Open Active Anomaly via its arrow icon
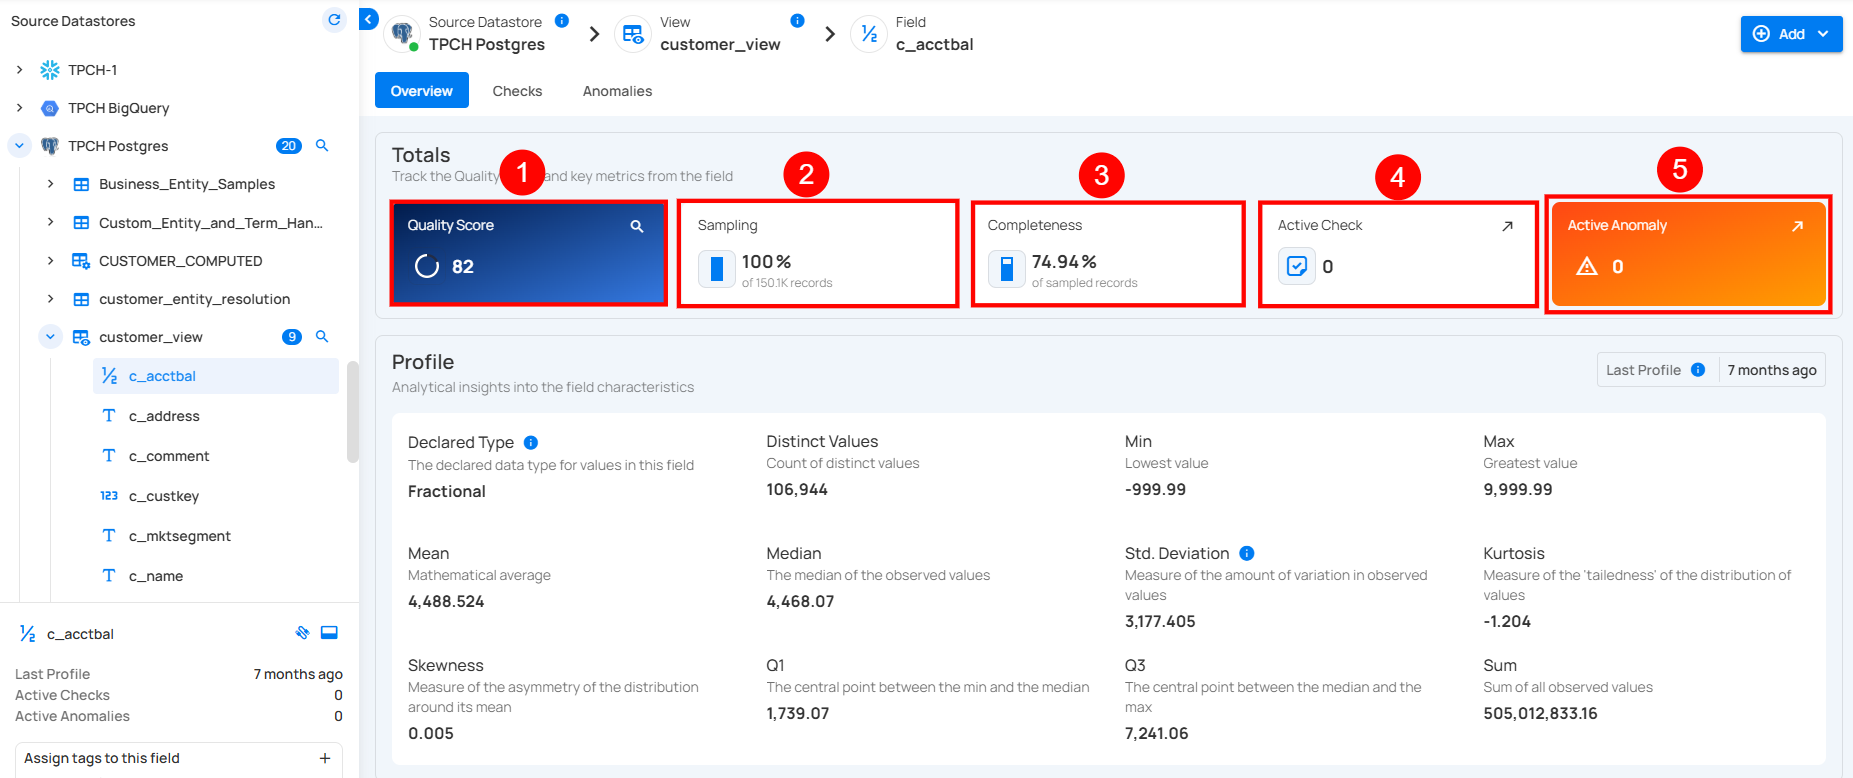 (x=1797, y=226)
